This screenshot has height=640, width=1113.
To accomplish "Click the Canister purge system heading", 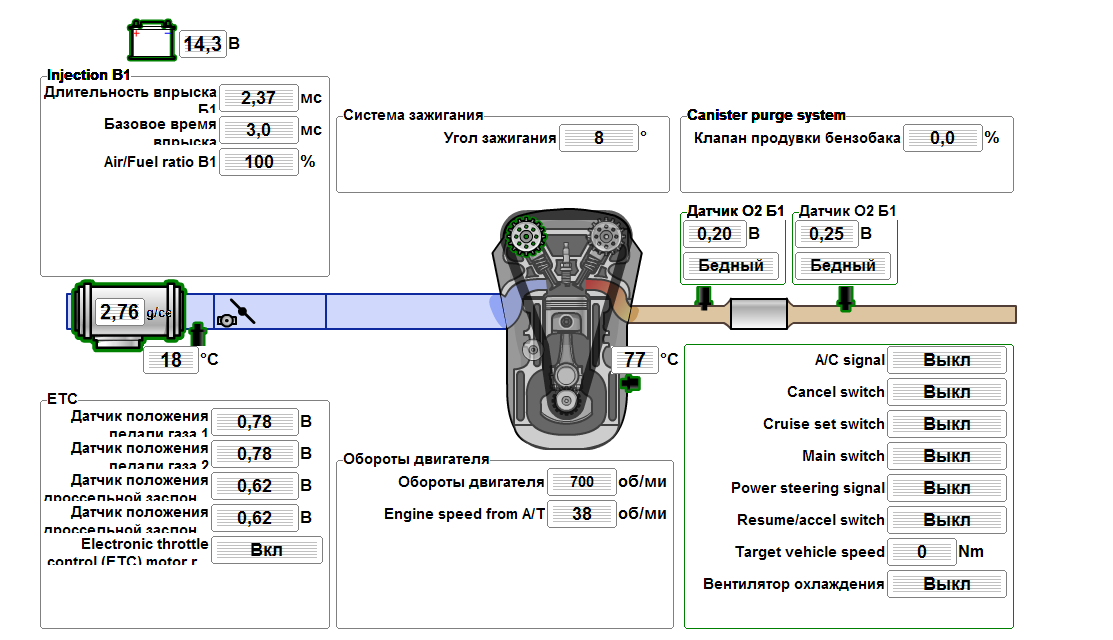I will 766,115.
